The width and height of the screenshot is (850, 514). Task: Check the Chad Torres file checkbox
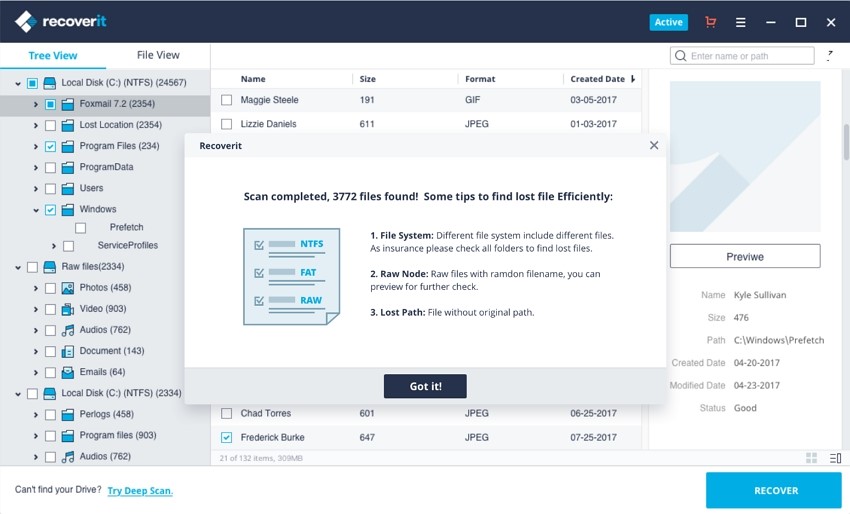coord(227,414)
